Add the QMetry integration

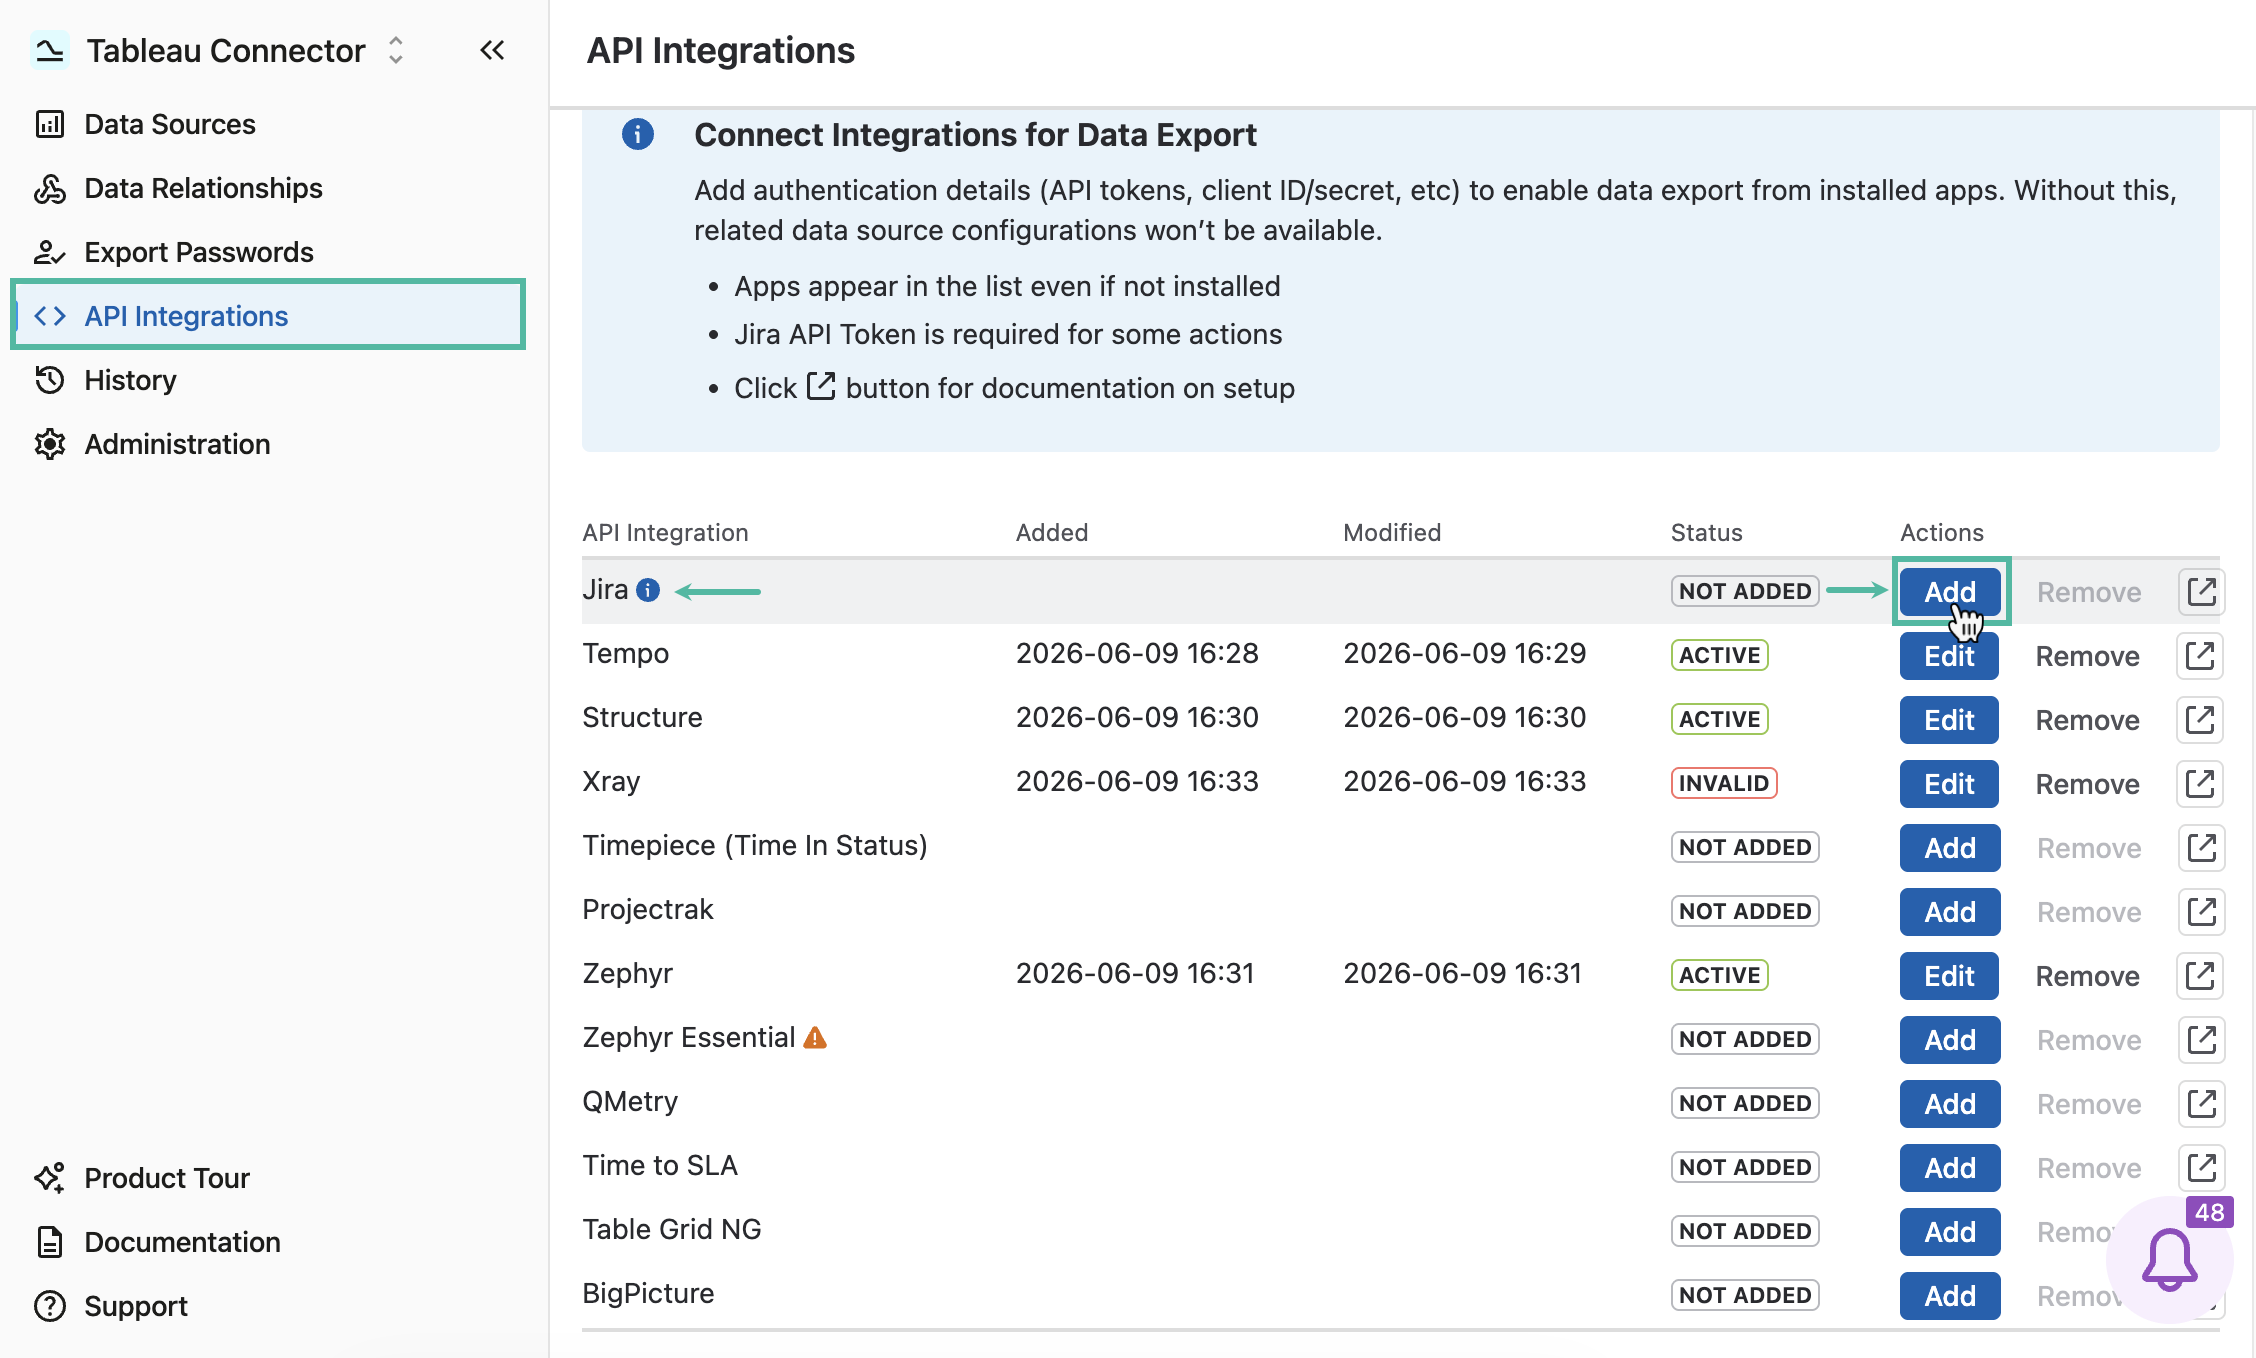(x=1950, y=1104)
